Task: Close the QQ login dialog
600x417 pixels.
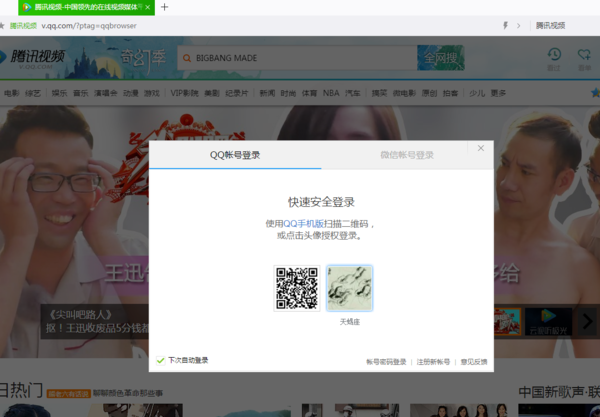Action: point(481,148)
